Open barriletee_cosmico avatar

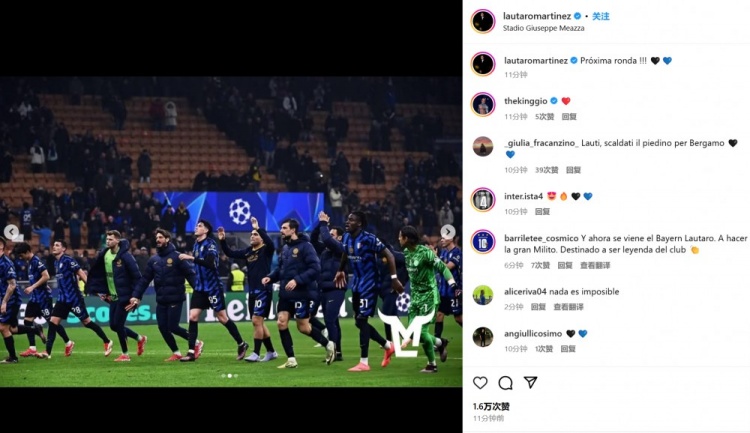[483, 242]
